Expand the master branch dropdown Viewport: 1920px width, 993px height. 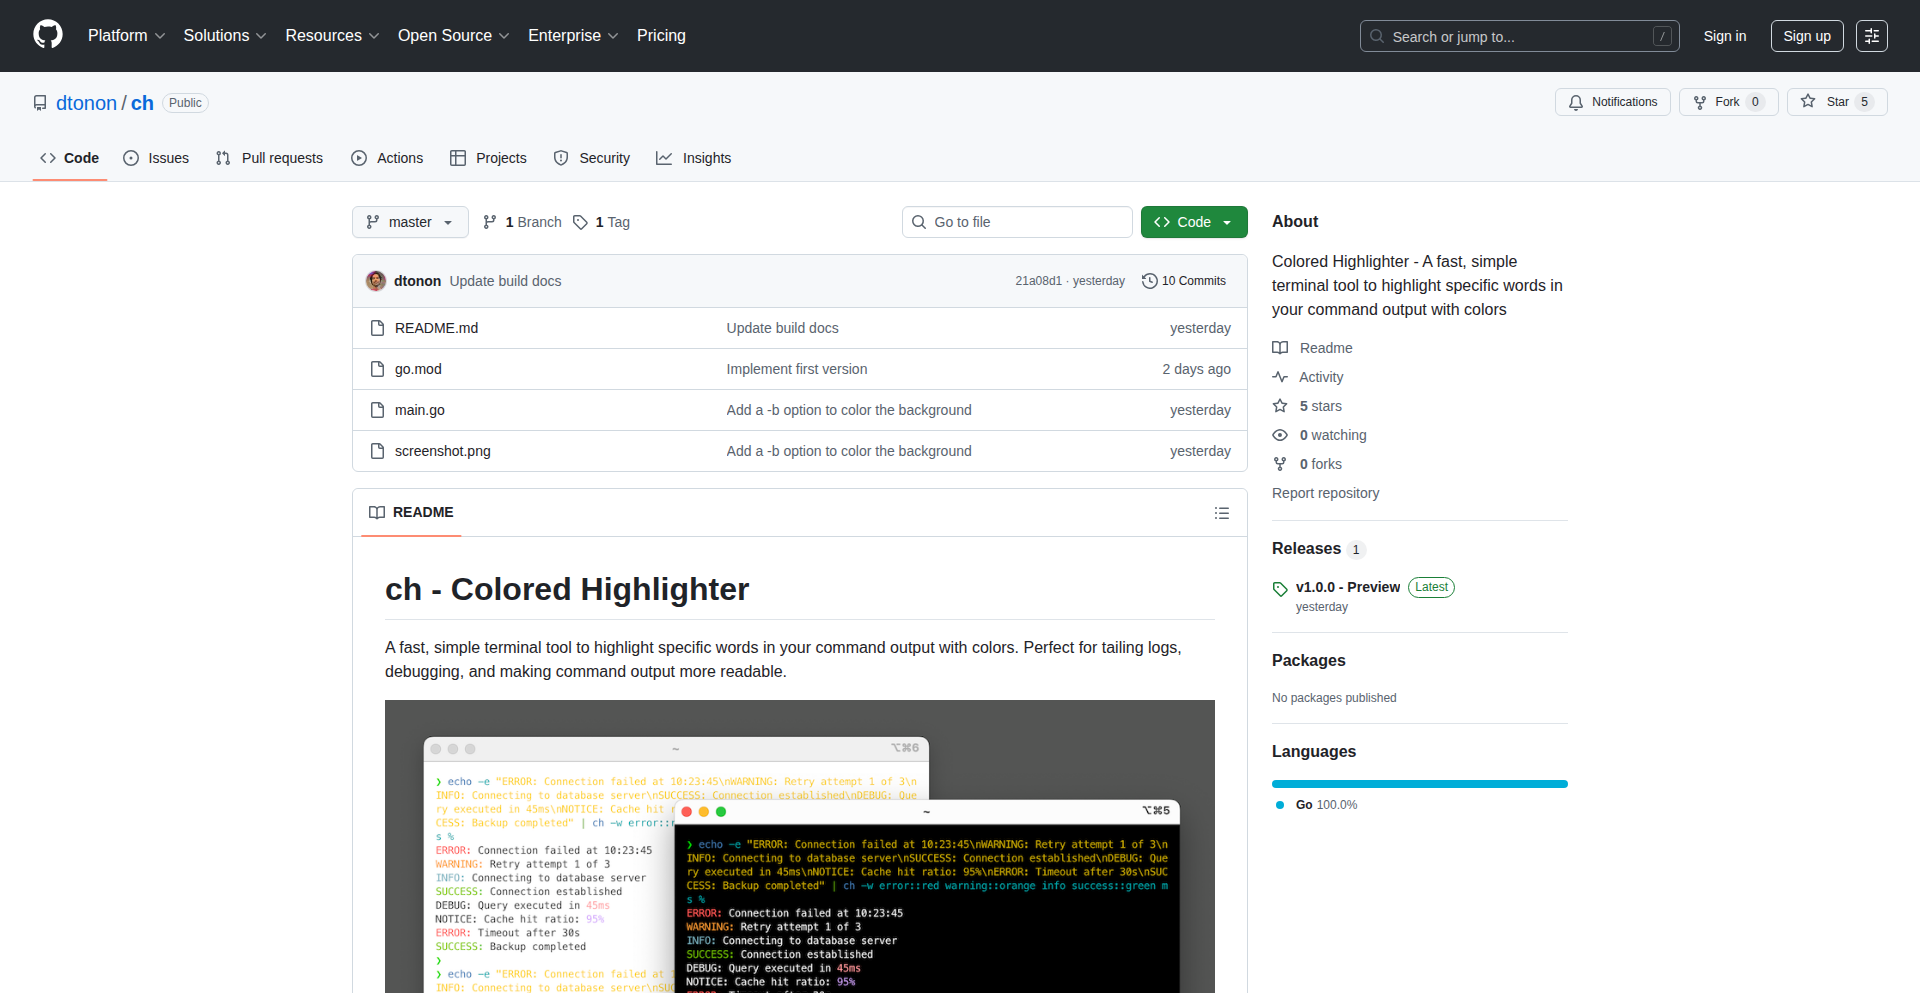point(410,222)
